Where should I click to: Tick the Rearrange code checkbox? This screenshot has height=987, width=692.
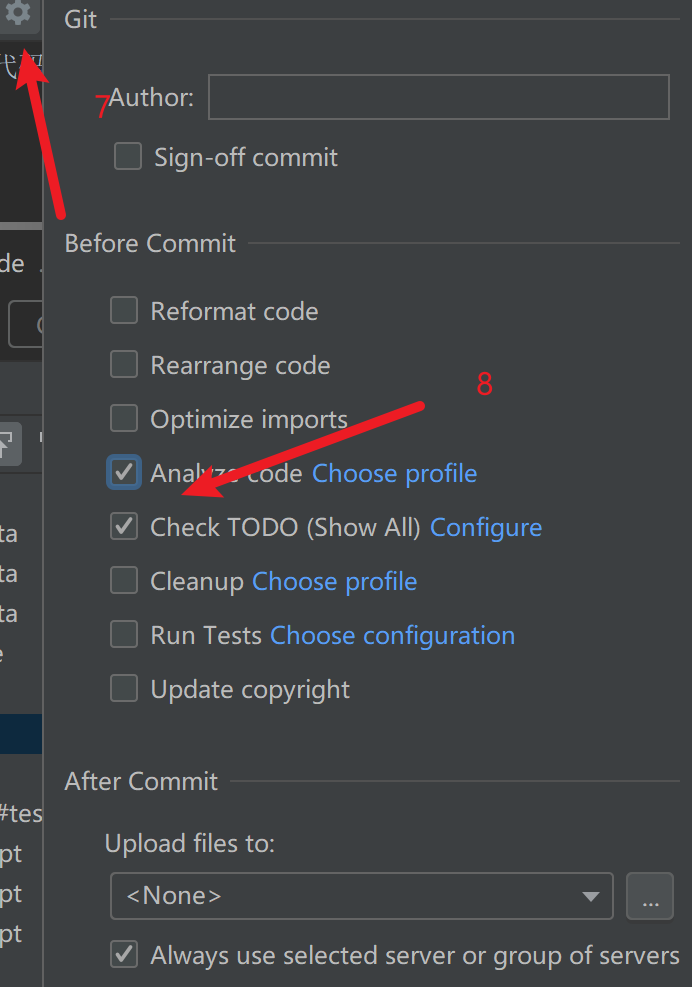coord(124,365)
